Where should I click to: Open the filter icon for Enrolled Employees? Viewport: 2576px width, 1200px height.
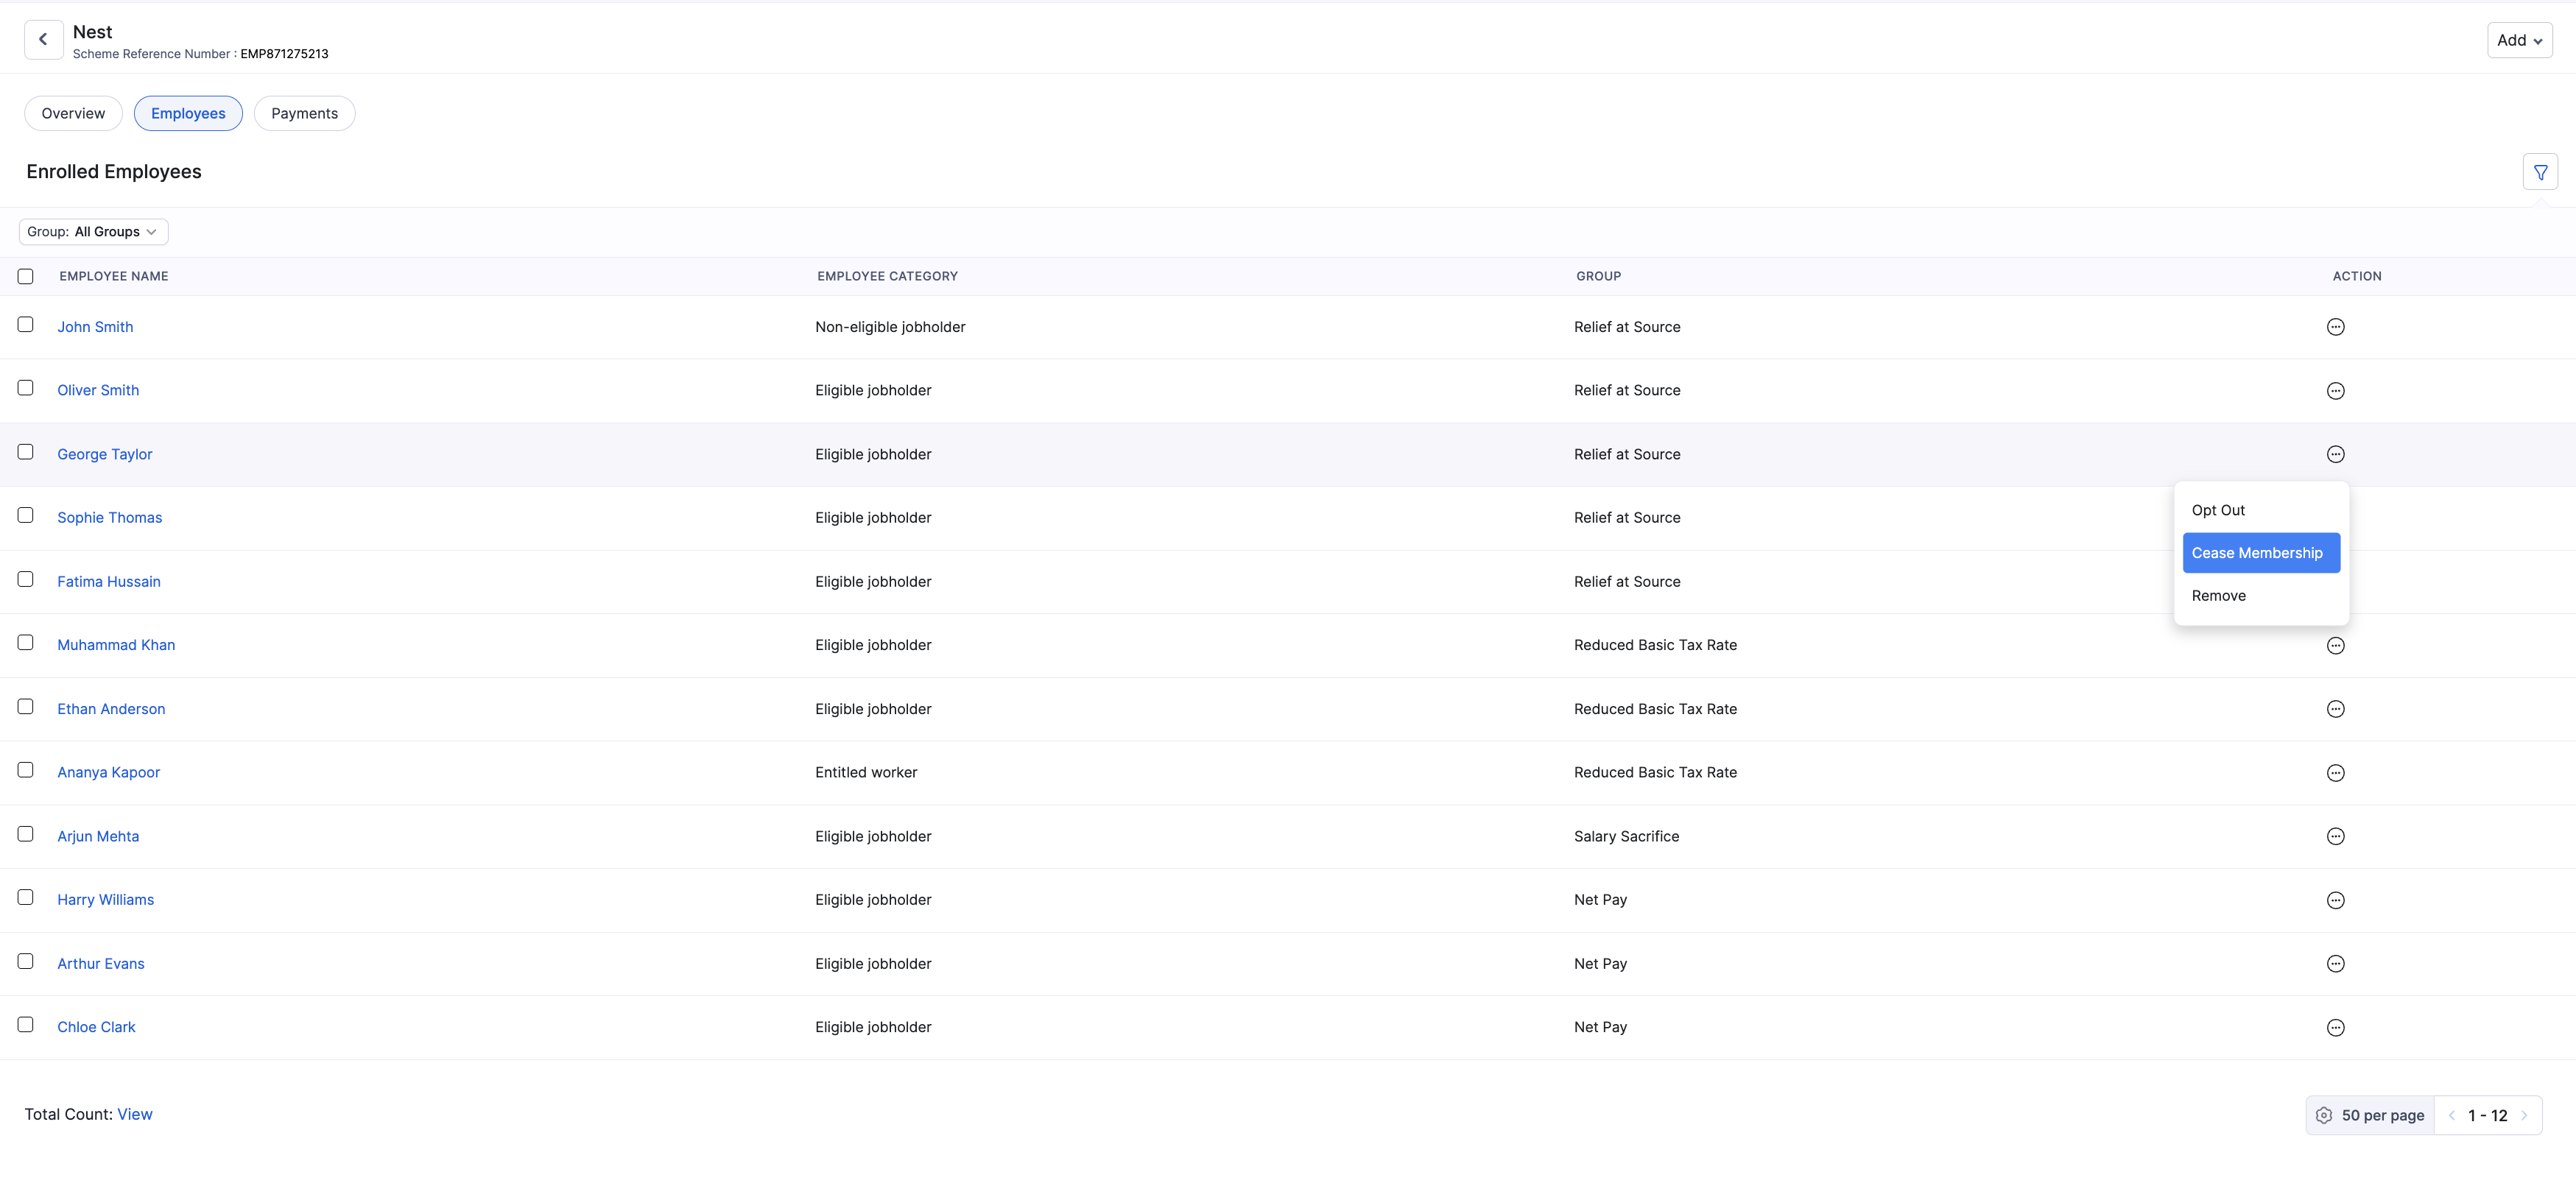pos(2540,172)
